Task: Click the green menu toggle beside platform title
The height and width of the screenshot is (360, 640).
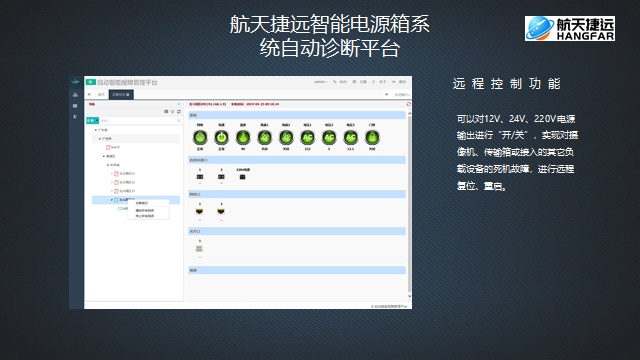Action: (91, 82)
